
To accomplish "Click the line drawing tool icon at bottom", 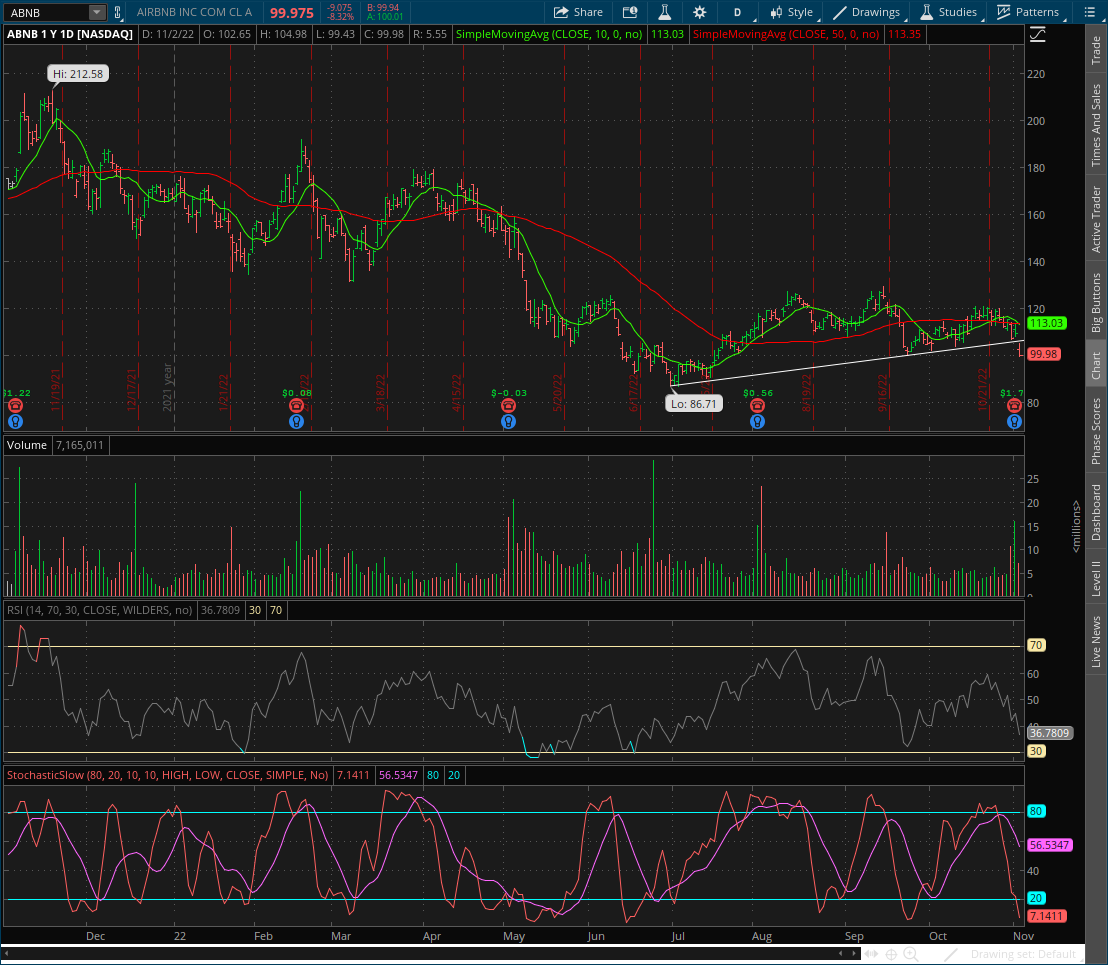I will click(x=951, y=954).
